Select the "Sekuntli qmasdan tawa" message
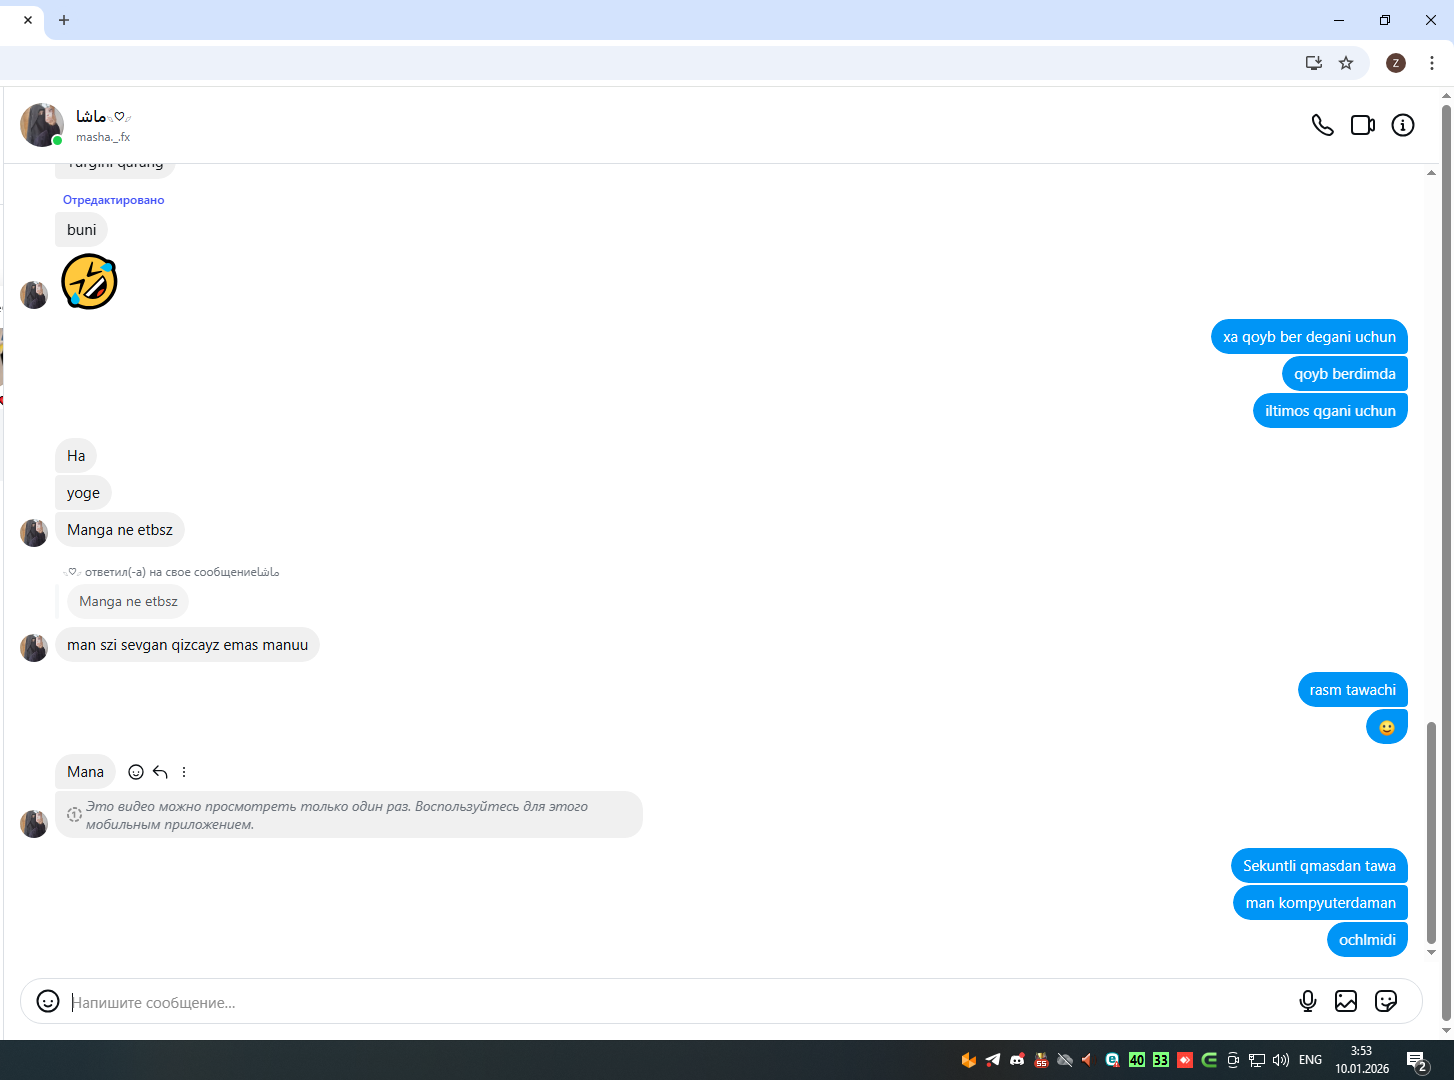 click(1319, 866)
